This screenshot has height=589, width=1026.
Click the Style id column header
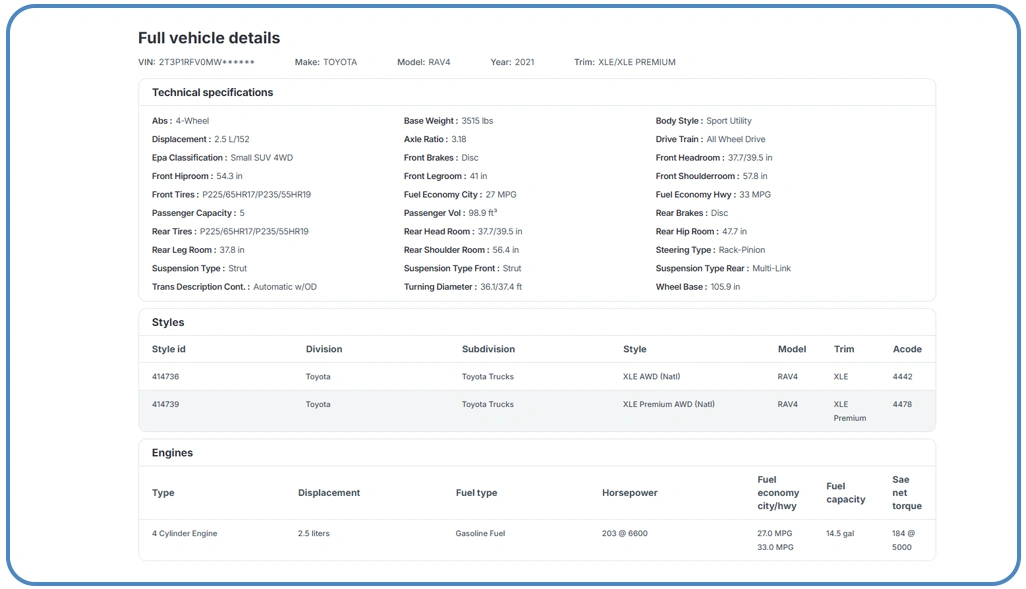tap(169, 349)
